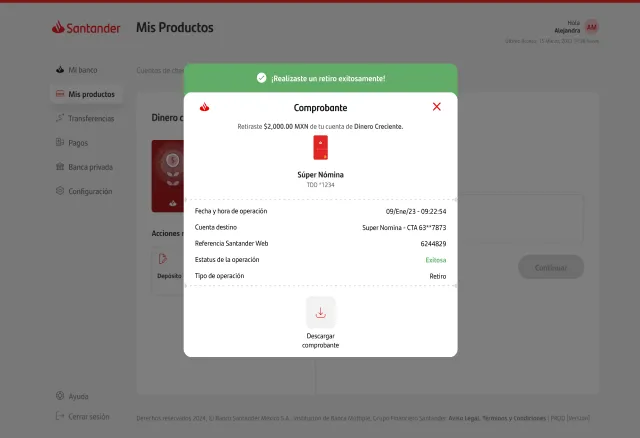Image resolution: width=640 pixels, height=438 pixels.
Task: Click the red Súper Nómina card icon
Action: (x=320, y=147)
